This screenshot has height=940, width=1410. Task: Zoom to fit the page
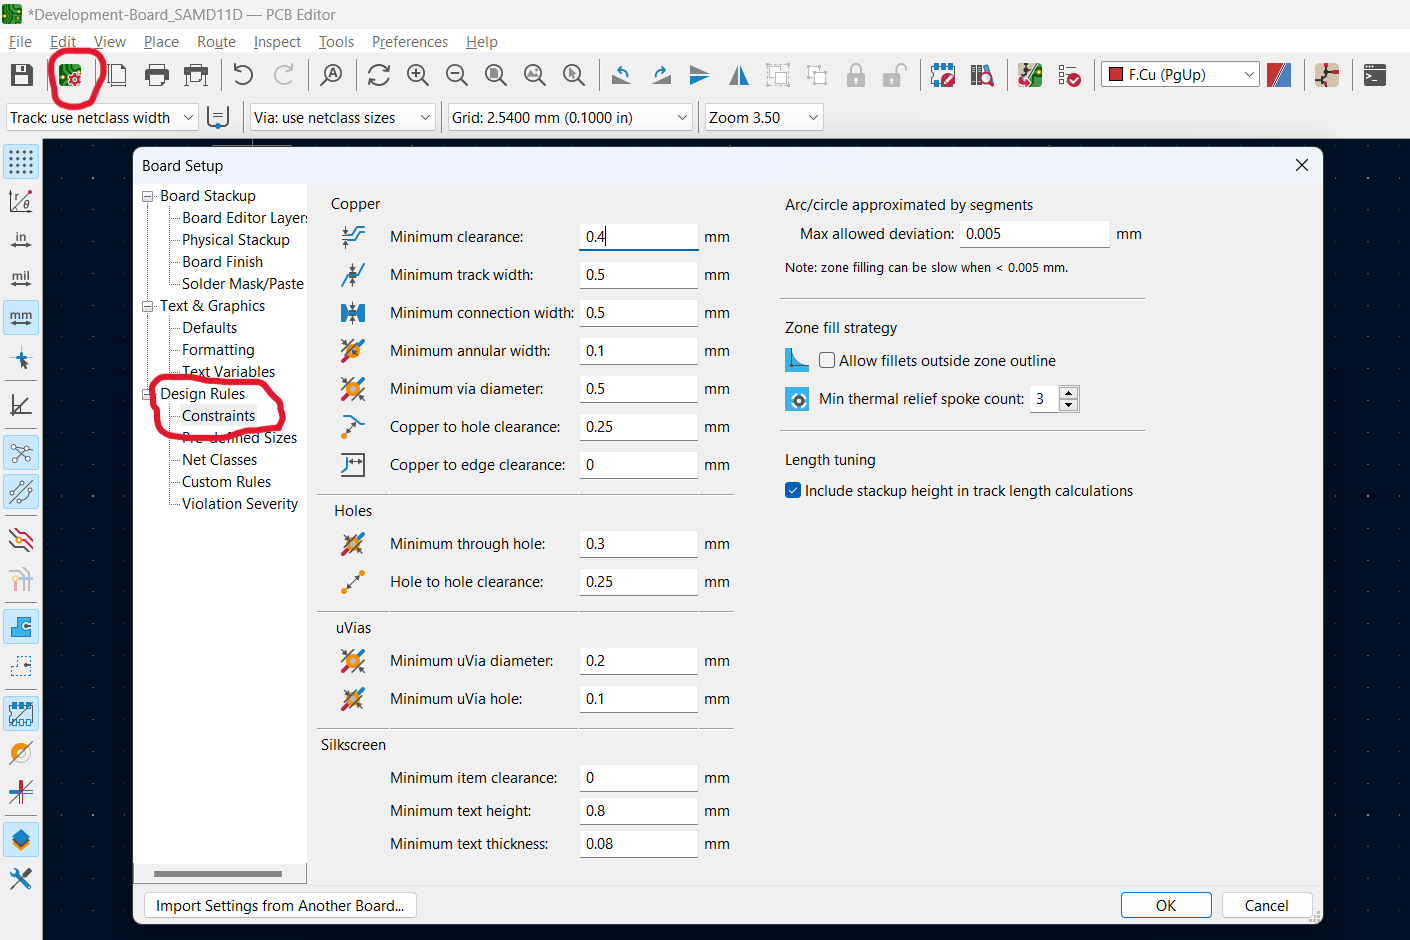(x=496, y=75)
